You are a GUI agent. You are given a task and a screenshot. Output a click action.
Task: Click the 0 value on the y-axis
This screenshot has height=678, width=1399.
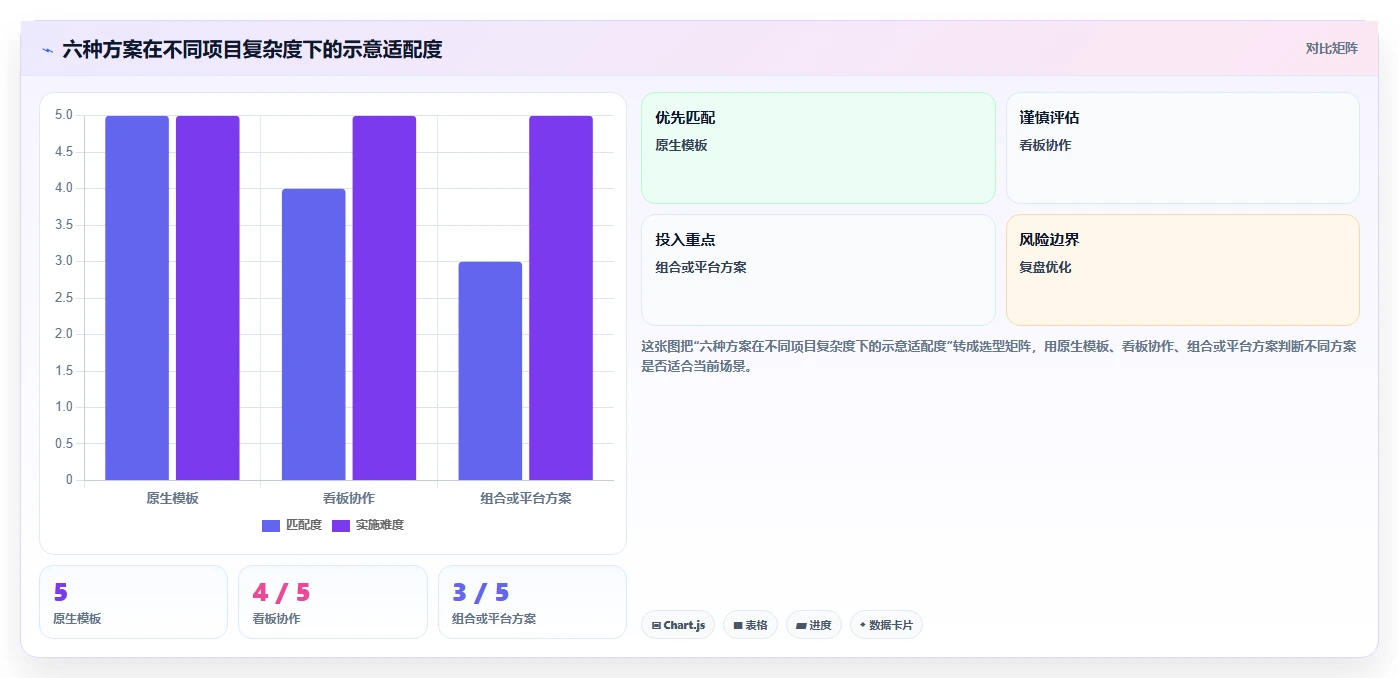(69, 480)
